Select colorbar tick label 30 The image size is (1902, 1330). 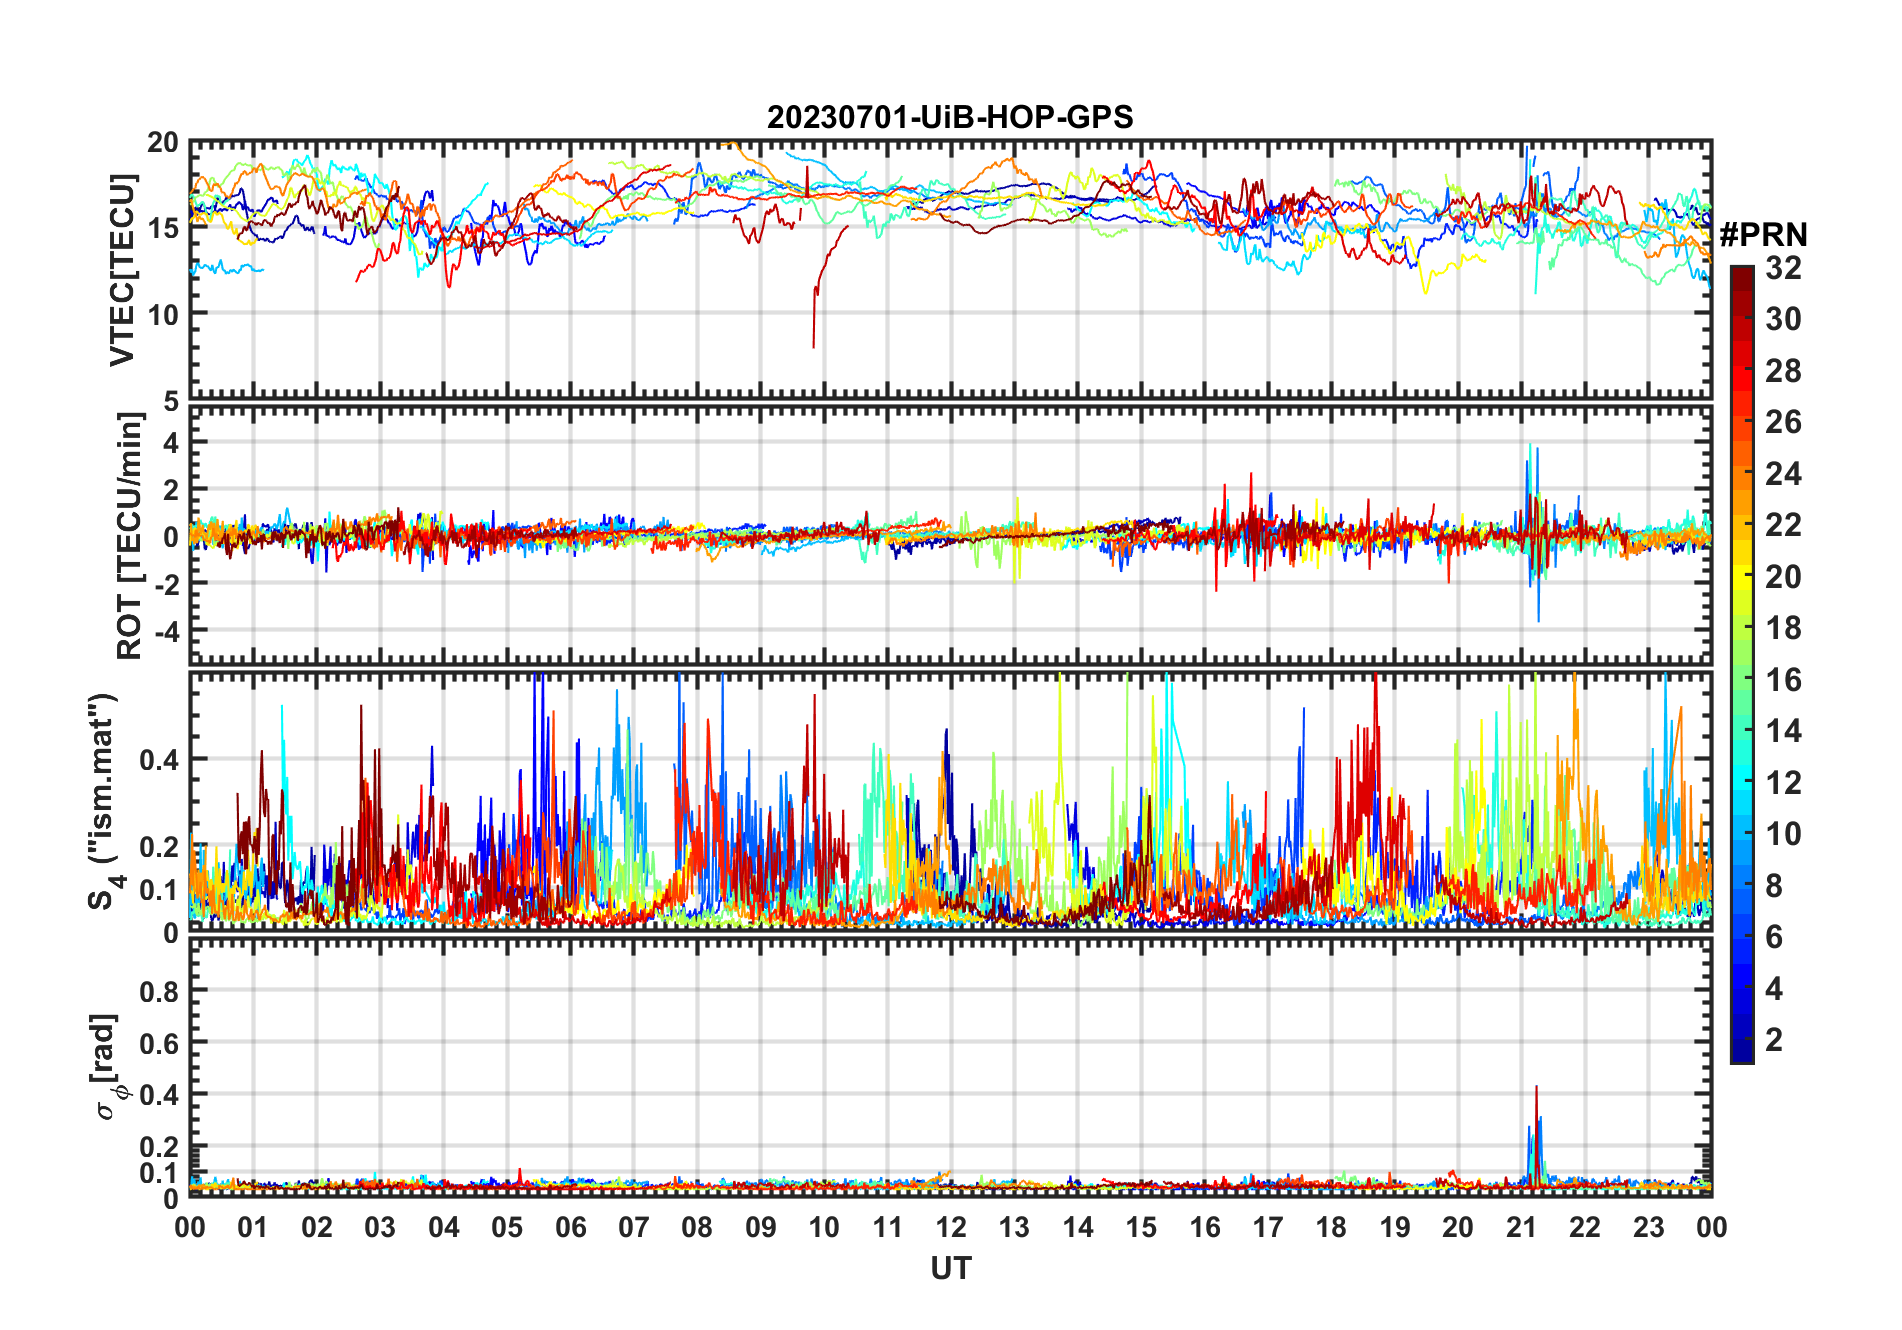coord(1783,319)
